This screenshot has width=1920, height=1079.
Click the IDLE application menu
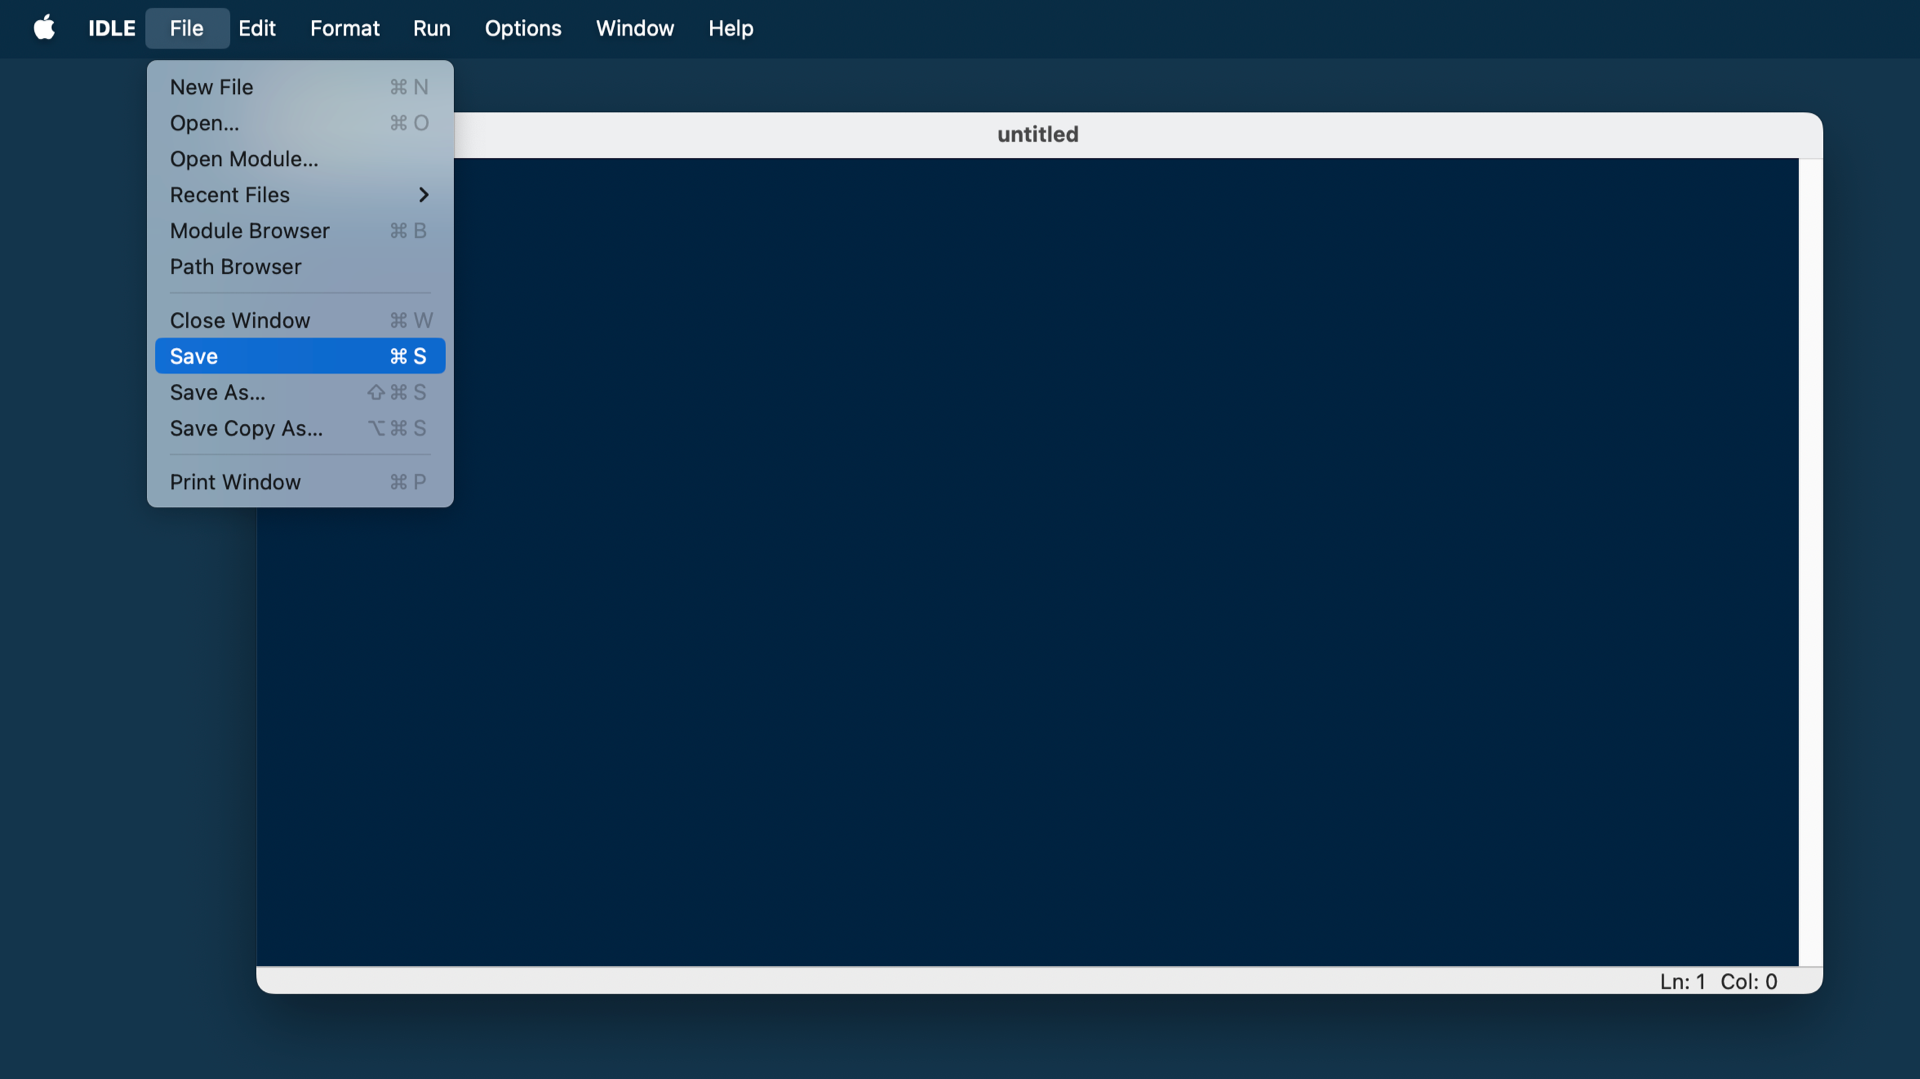click(110, 28)
